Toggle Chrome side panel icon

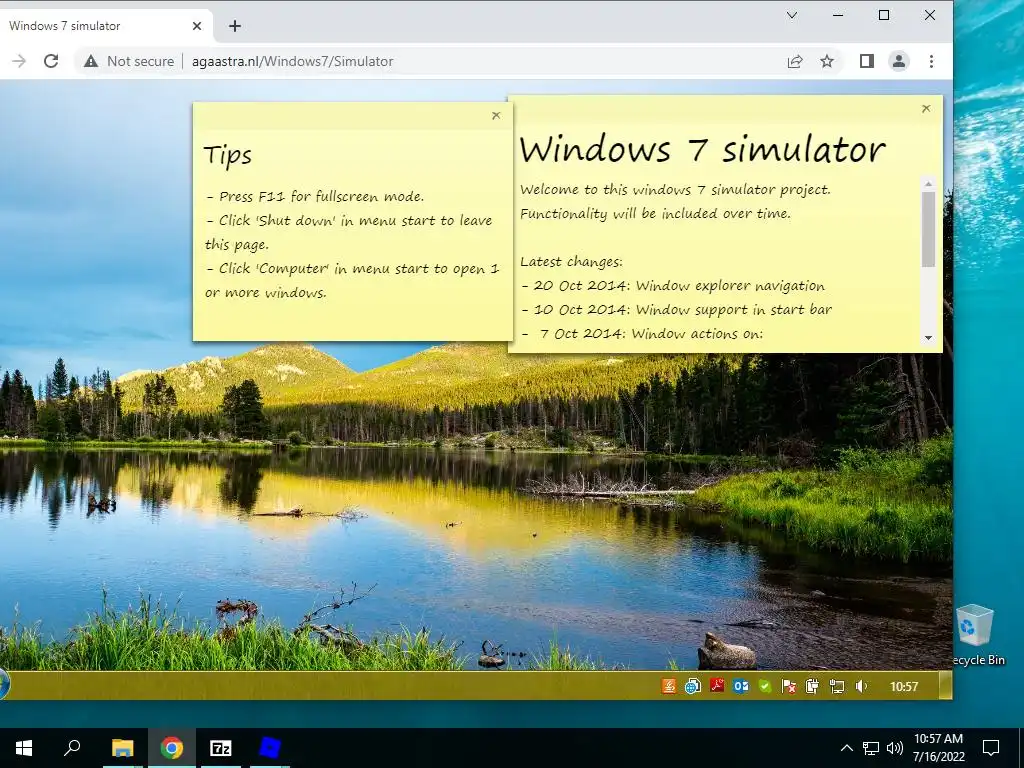(867, 61)
